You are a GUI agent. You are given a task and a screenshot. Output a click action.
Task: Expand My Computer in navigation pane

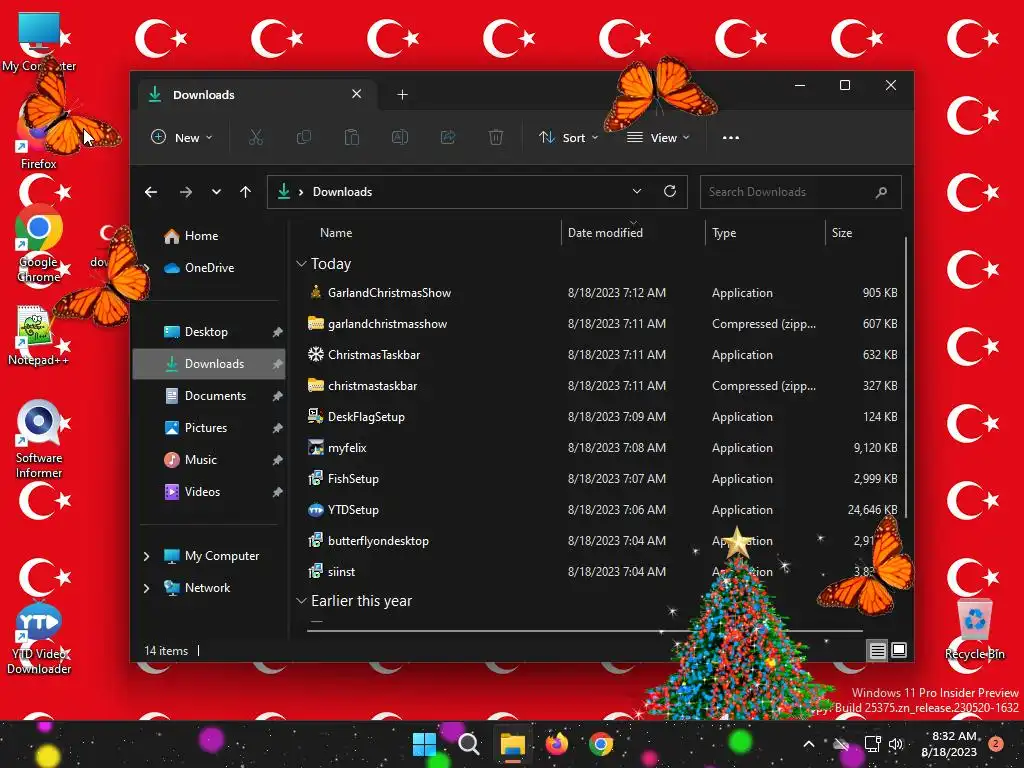click(146, 556)
